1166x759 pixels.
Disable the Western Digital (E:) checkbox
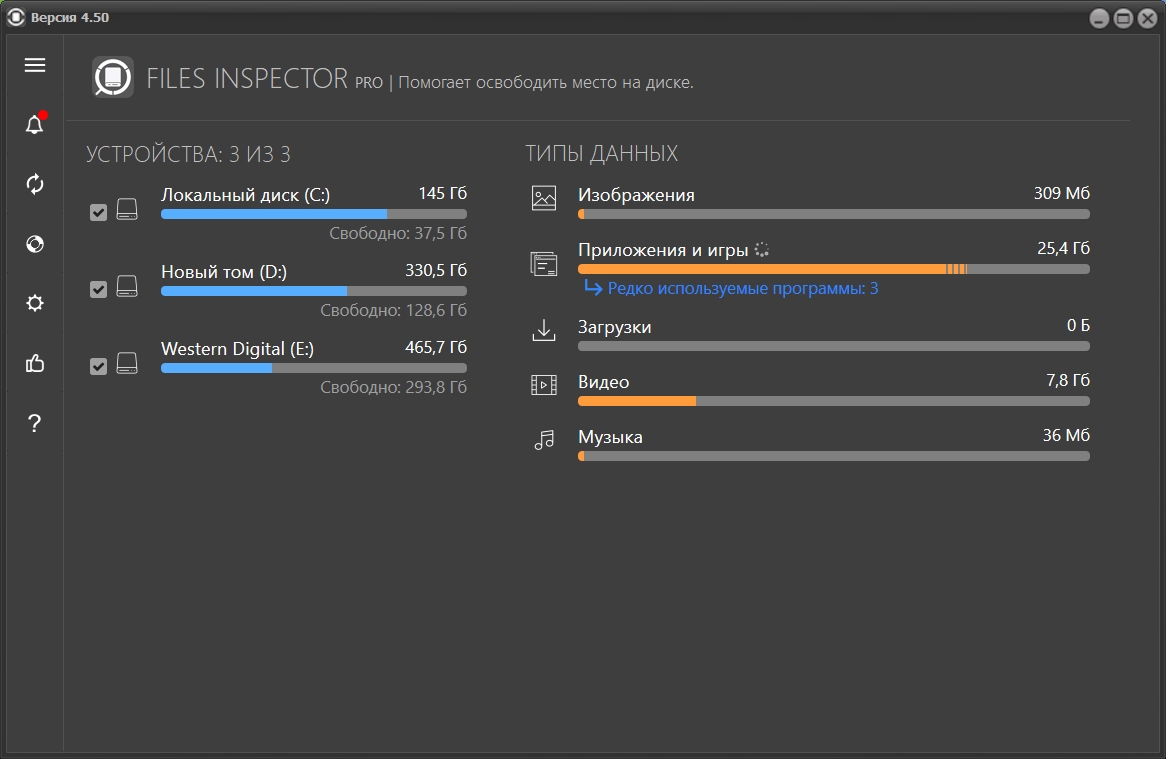(98, 366)
